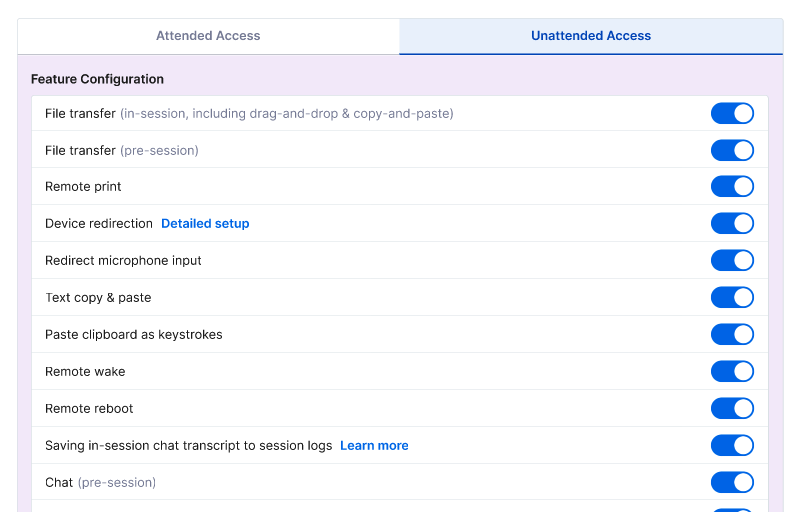Click the Feature Configuration heading
802x512 pixels.
[x=97, y=79]
